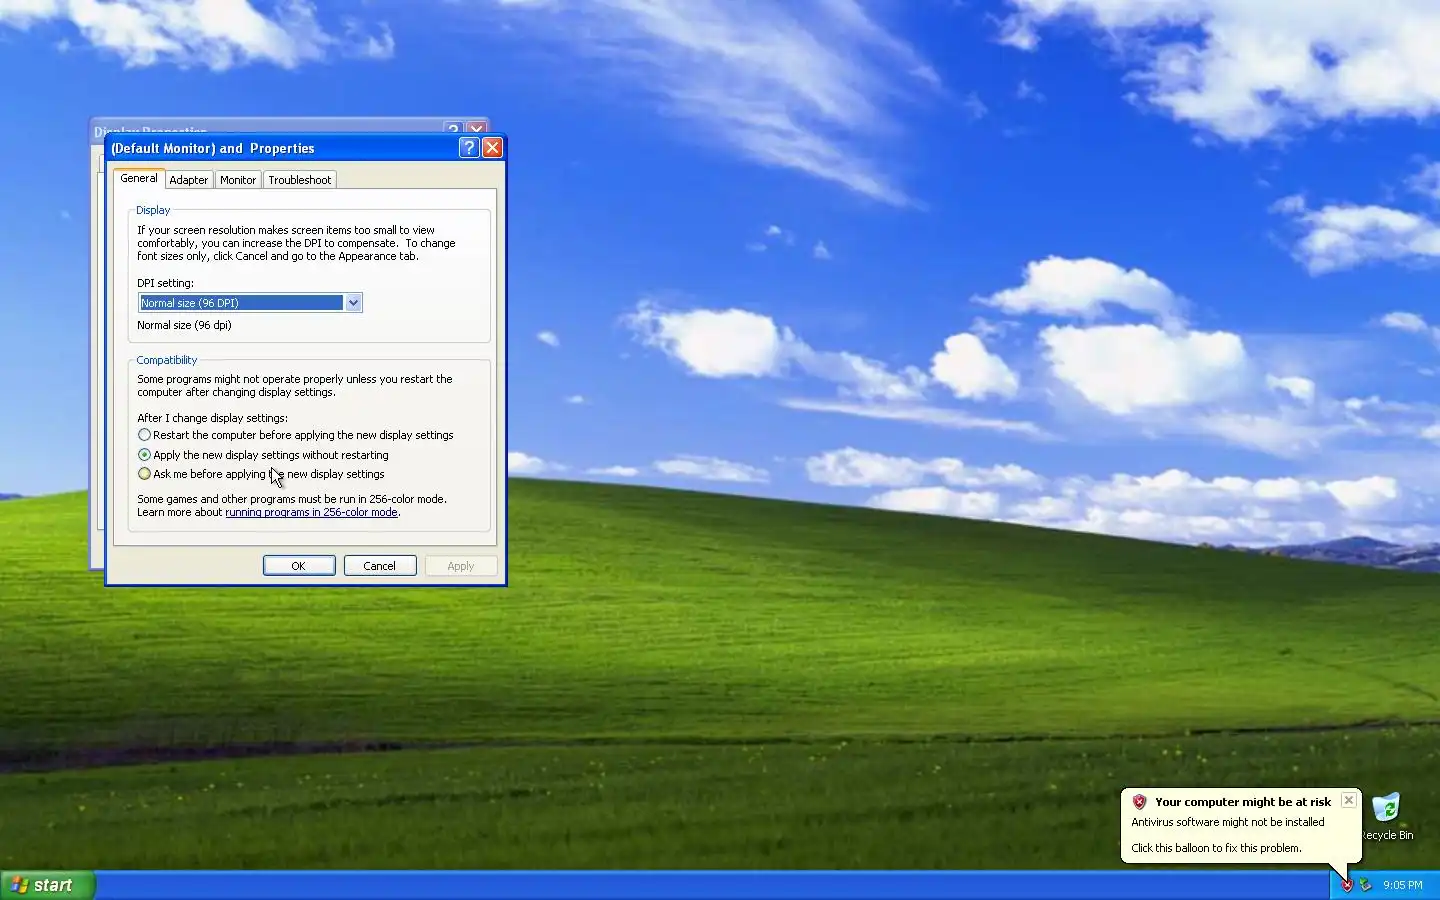Click the help button of background Display Properties window

coord(453,128)
